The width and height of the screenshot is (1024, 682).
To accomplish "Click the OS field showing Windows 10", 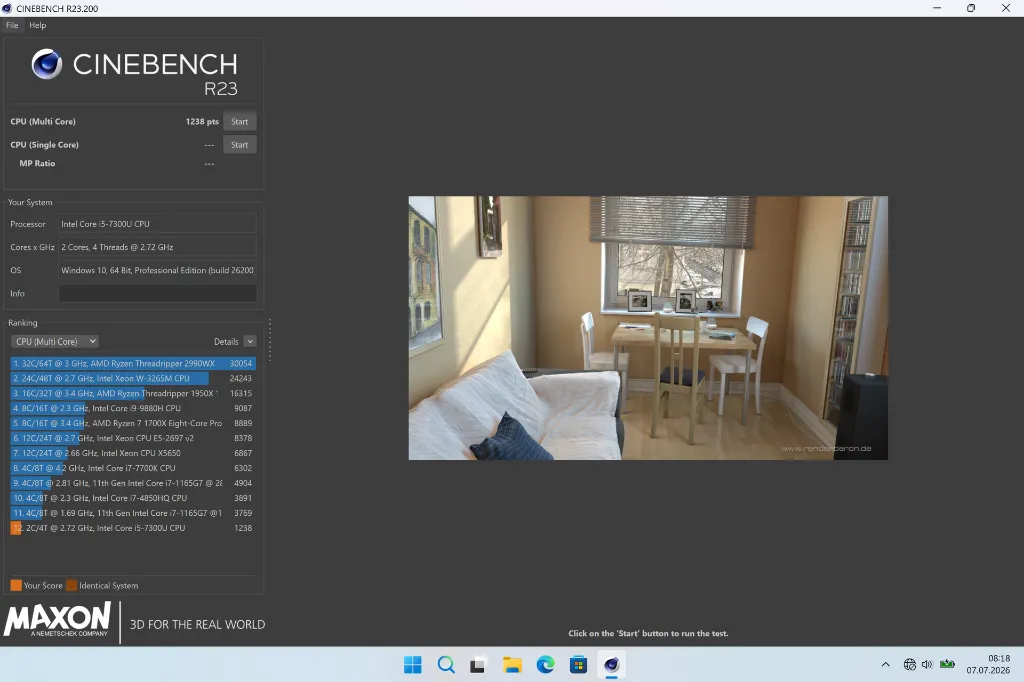I will 157,270.
